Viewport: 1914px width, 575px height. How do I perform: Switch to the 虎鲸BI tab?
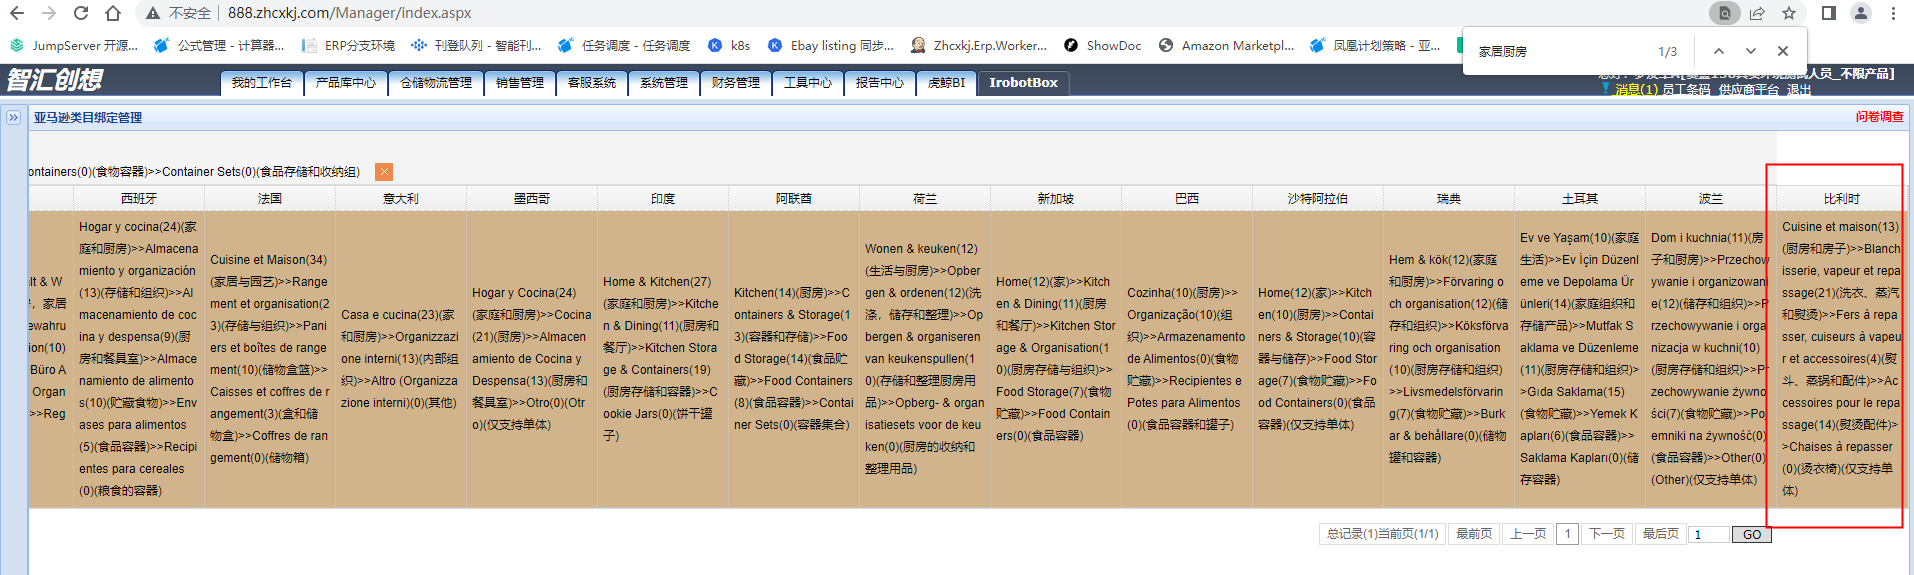(x=946, y=83)
